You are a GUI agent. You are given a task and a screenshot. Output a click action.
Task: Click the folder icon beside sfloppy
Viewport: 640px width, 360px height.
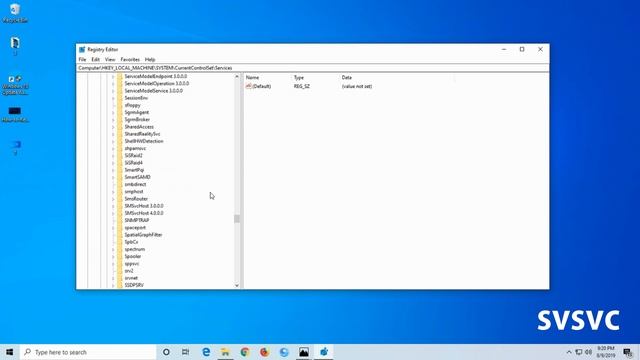(120, 105)
